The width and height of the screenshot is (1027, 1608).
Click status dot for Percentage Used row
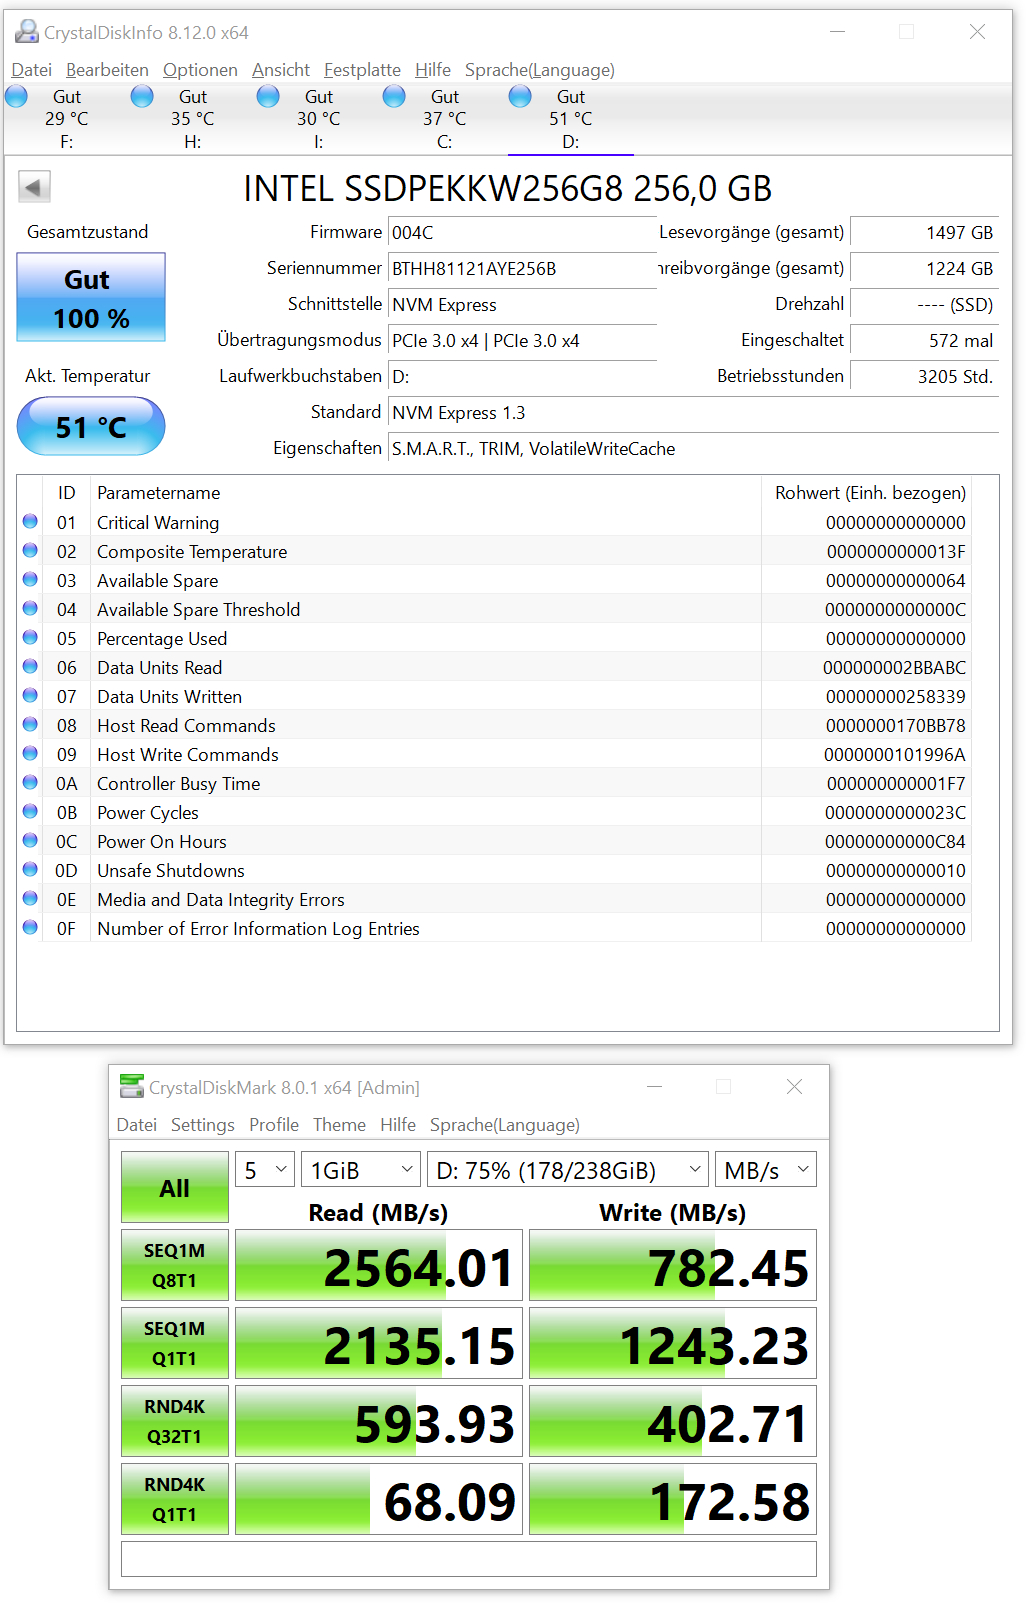[x=30, y=637]
